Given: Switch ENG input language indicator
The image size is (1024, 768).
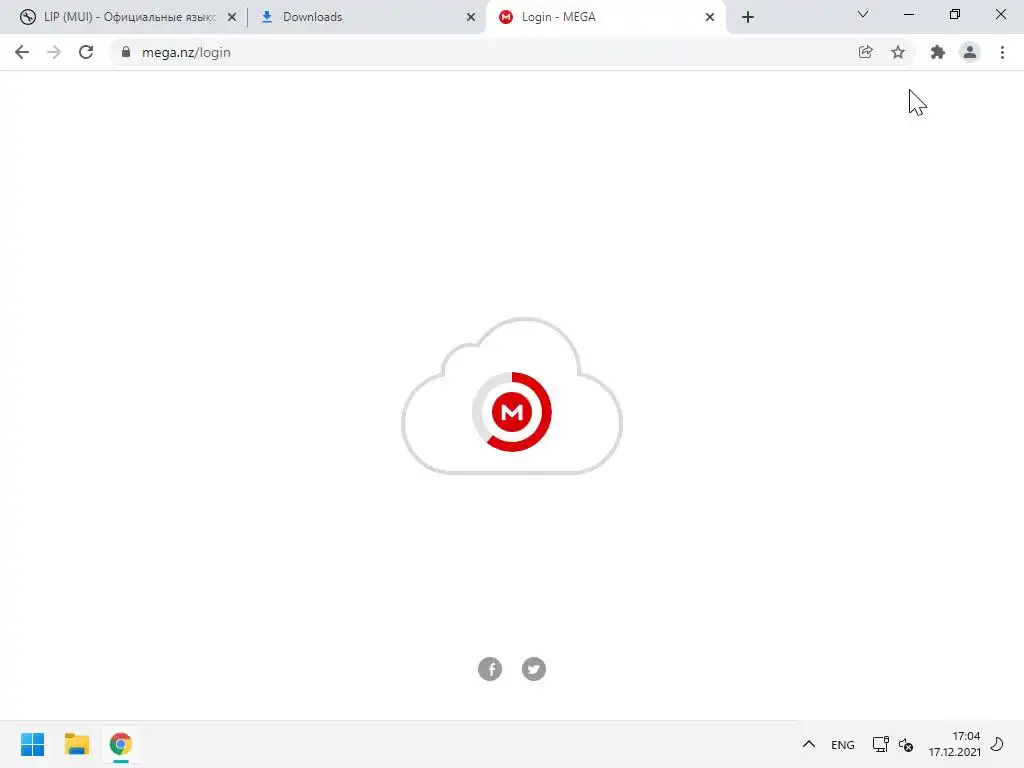Looking at the screenshot, I should tap(842, 744).
